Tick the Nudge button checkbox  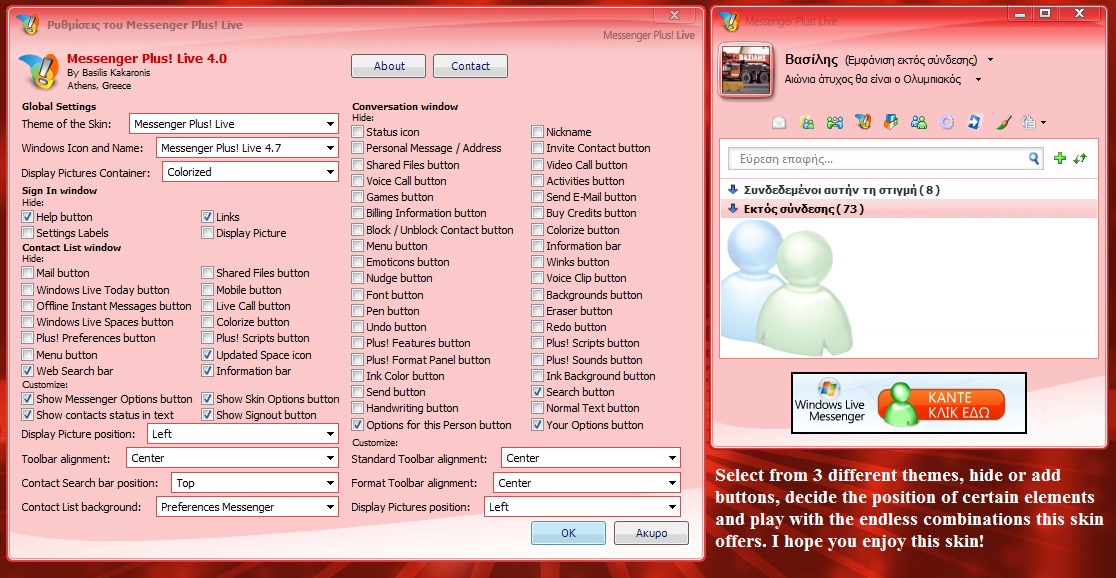357,278
